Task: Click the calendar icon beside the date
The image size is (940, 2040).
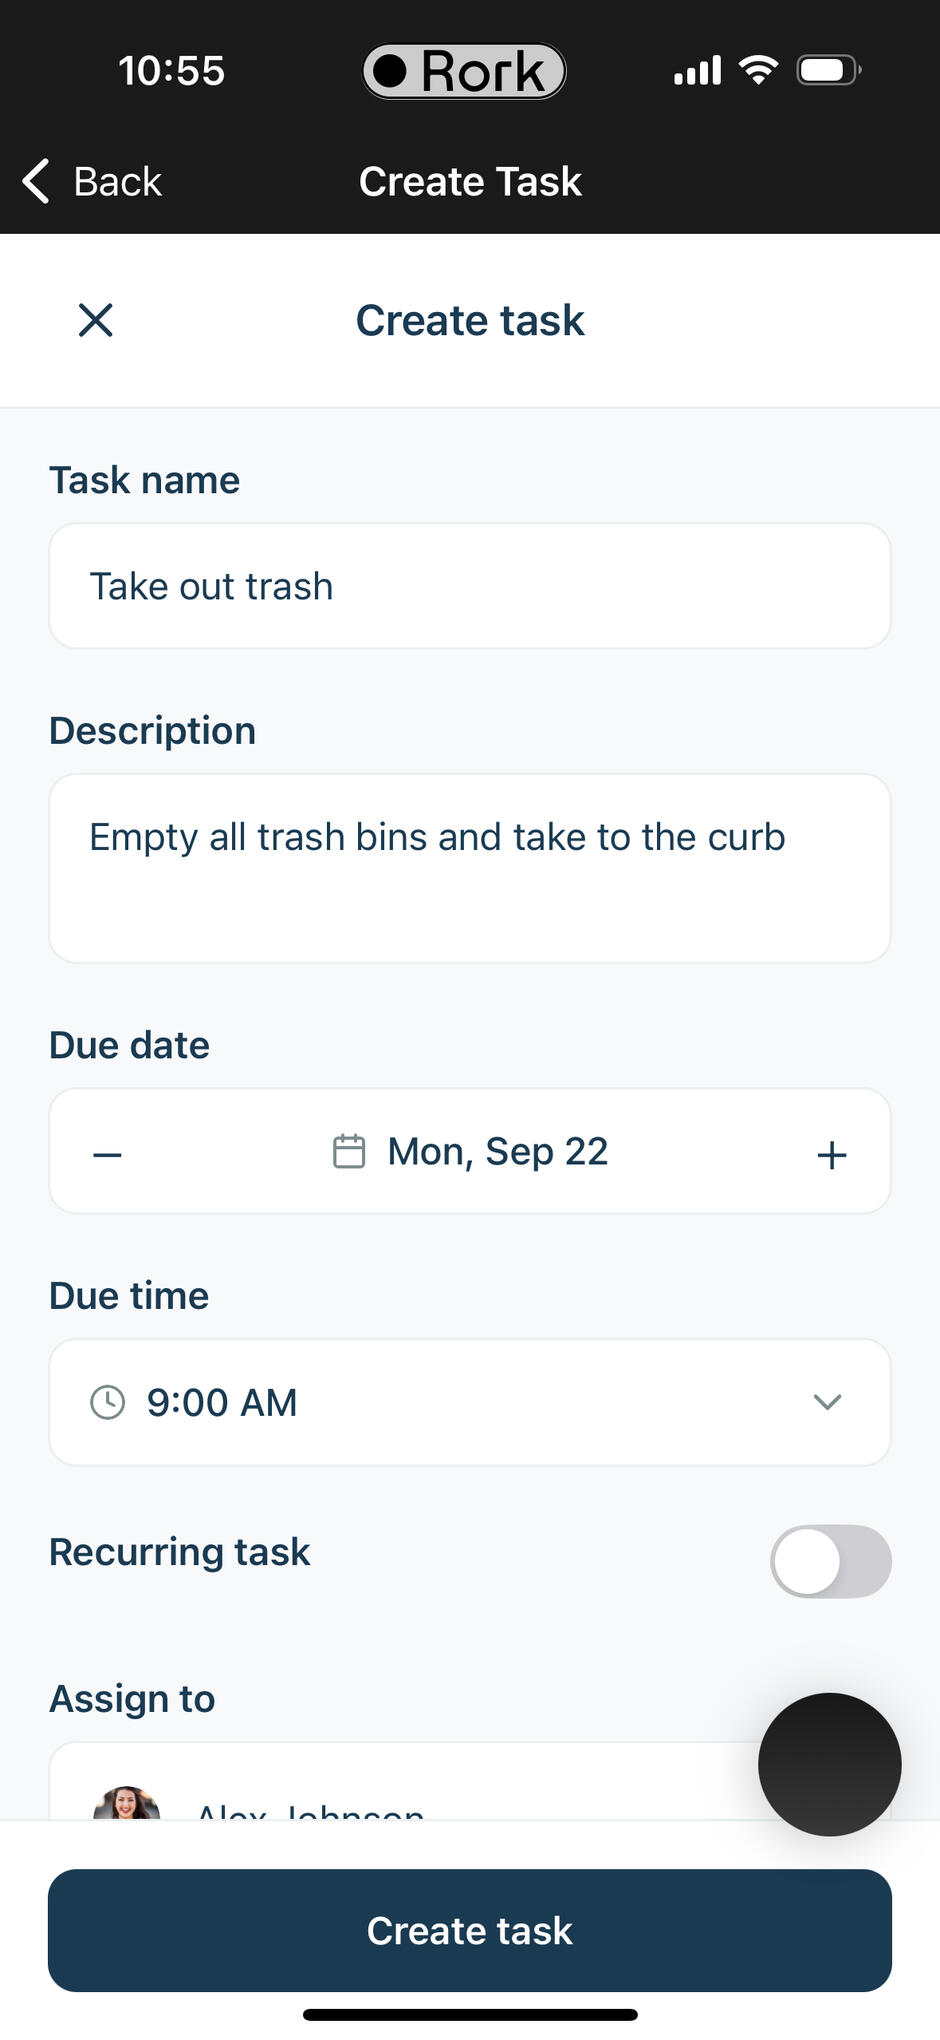Action: pyautogui.click(x=349, y=1151)
